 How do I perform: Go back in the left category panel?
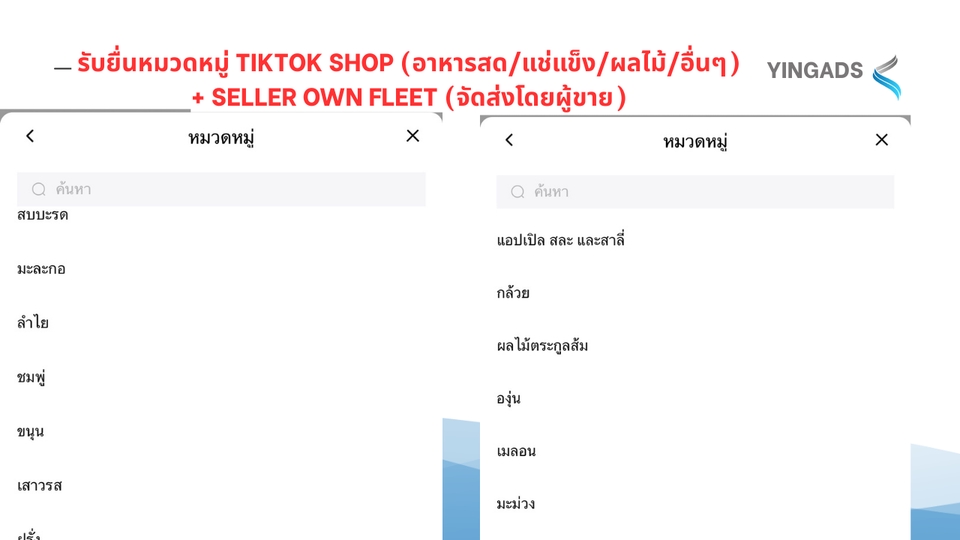click(30, 136)
